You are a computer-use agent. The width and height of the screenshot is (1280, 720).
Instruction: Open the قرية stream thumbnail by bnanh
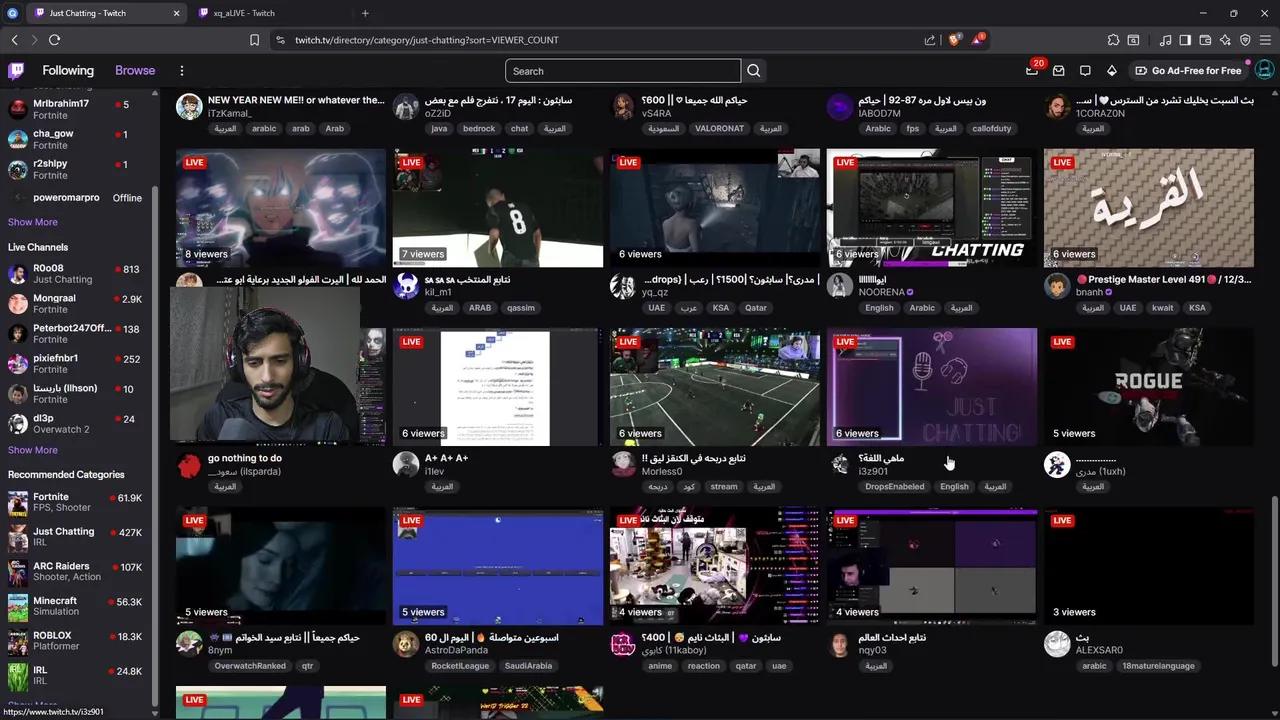tap(1148, 208)
